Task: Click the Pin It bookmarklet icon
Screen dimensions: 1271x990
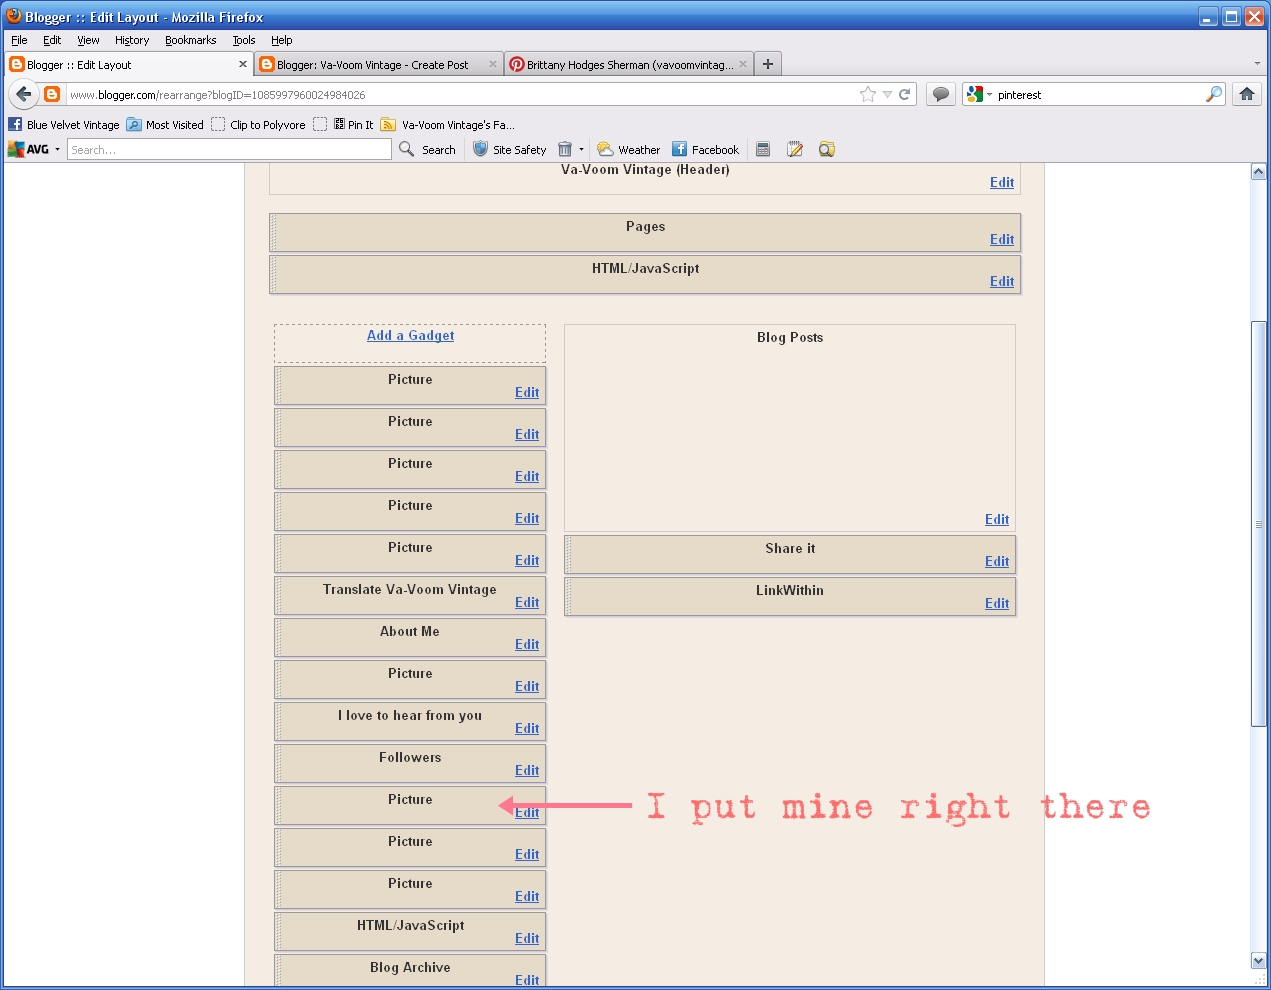Action: point(337,125)
